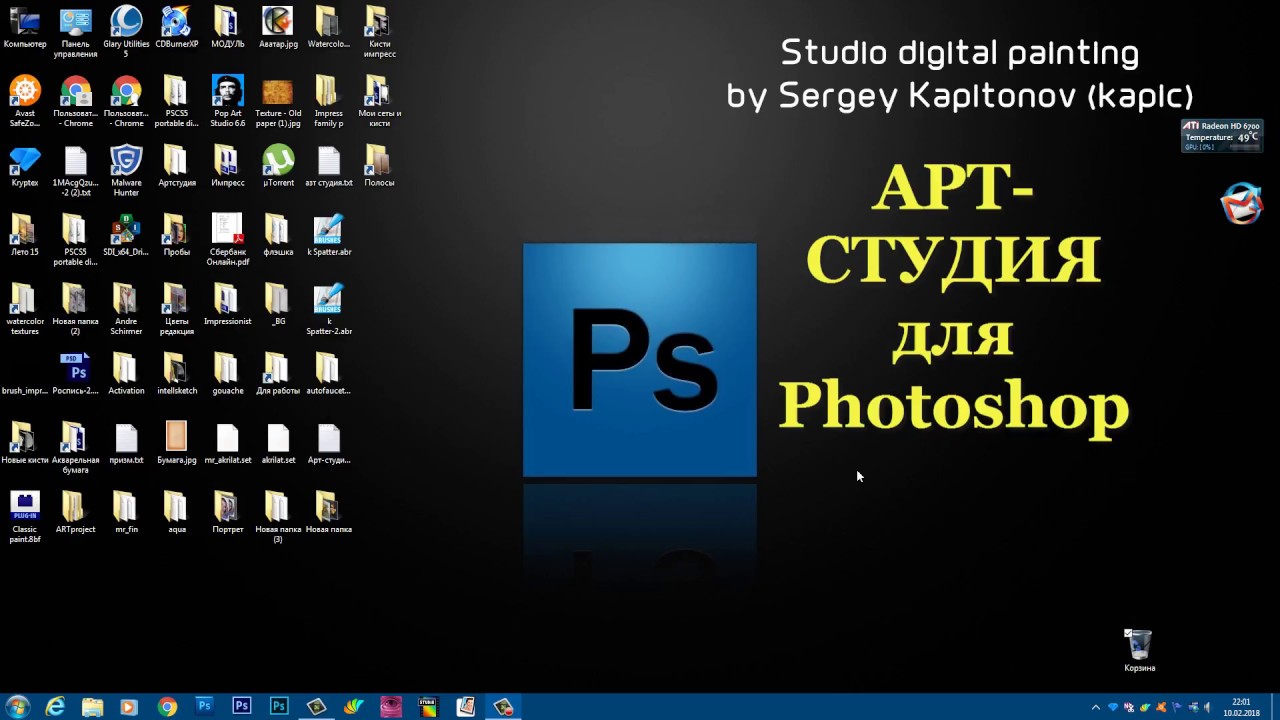Select the Полосы folder shortcut
Image resolution: width=1280 pixels, height=720 pixels.
click(x=379, y=166)
